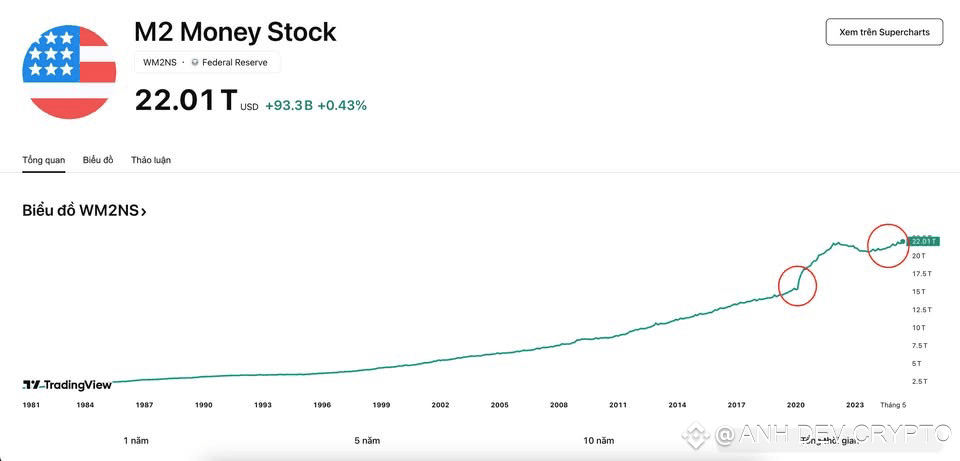
Task: Select the 5 năm time range
Action: (x=367, y=440)
